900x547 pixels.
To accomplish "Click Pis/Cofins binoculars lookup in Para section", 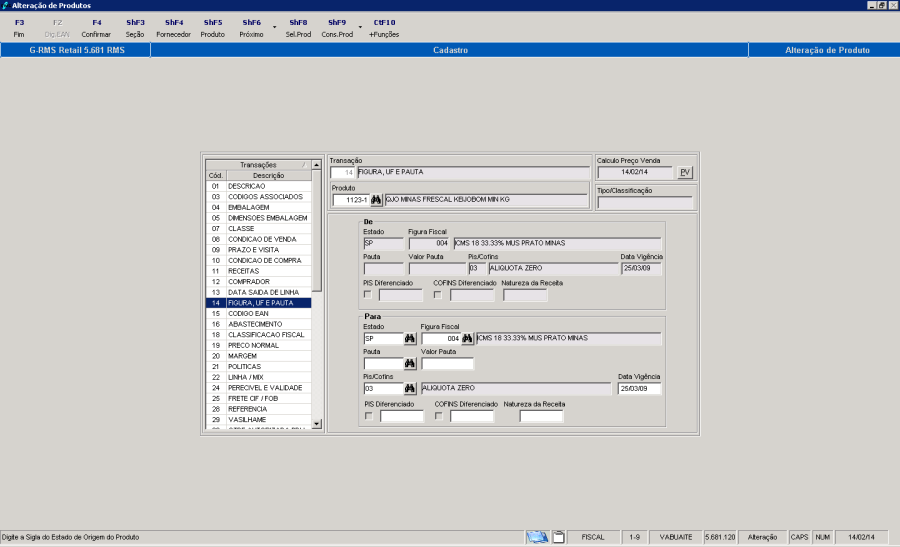I will coord(410,388).
